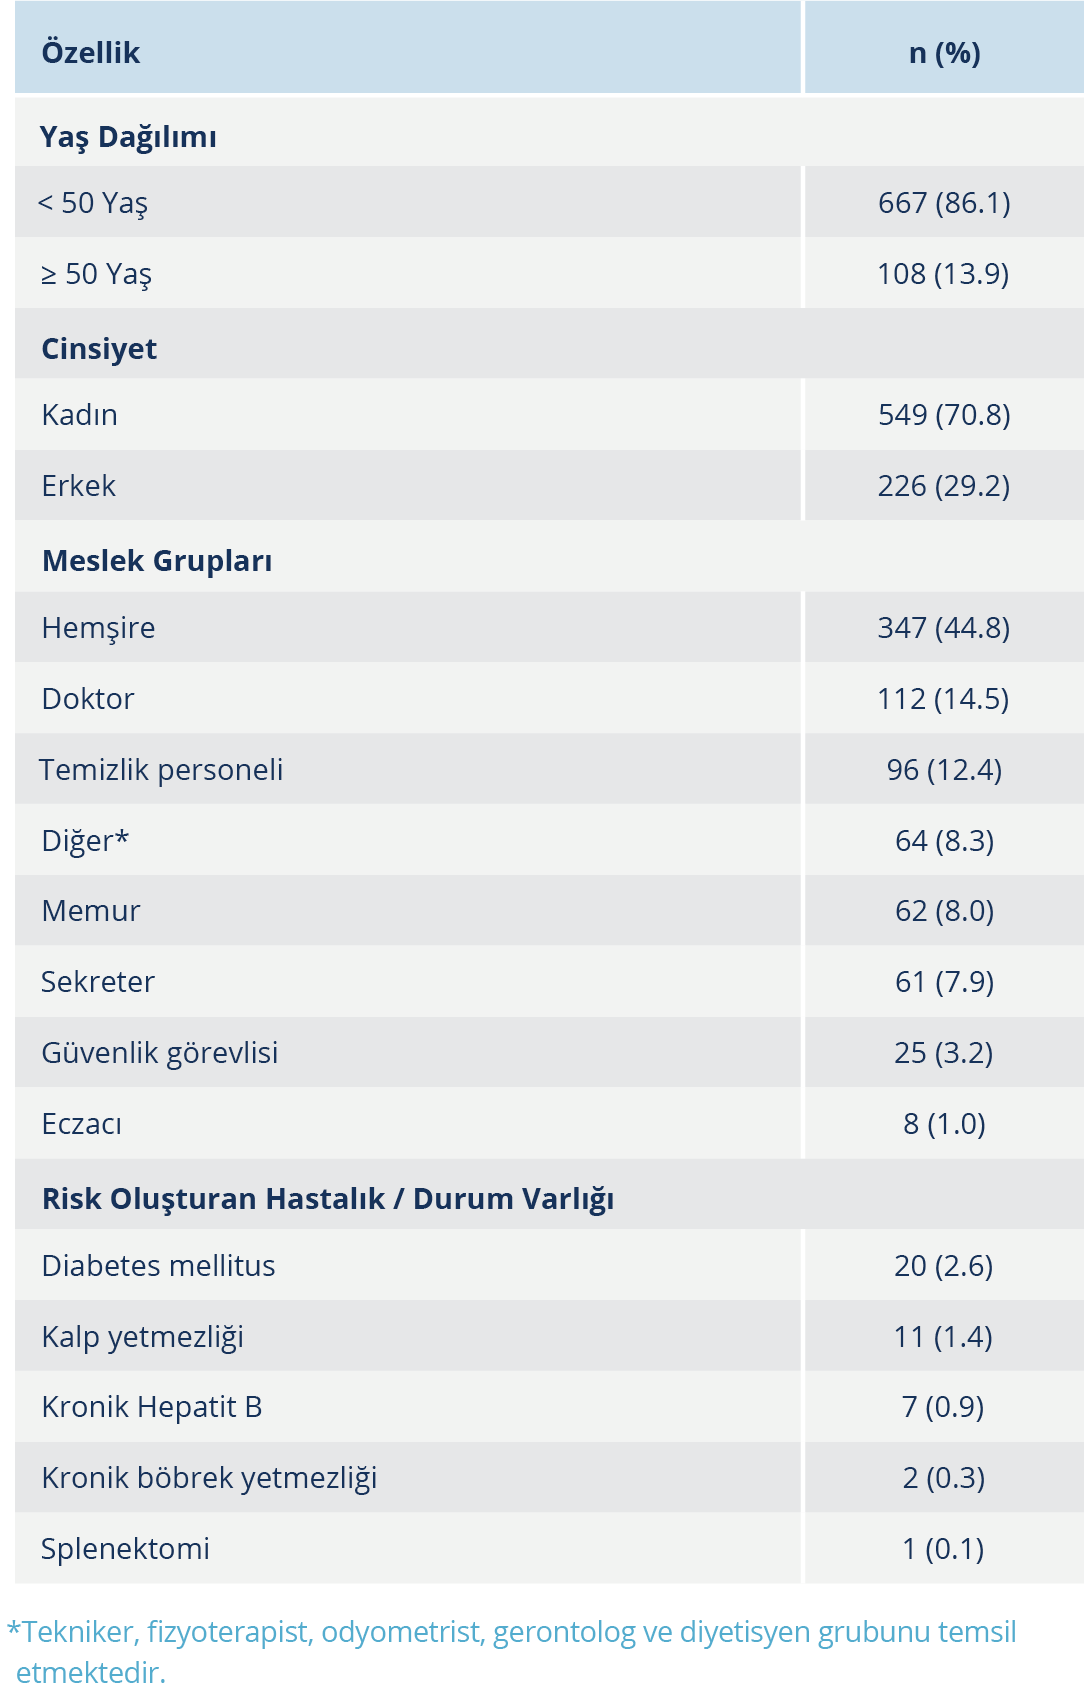Image resolution: width=1084 pixels, height=1695 pixels.
Task: Click the Hemşire row label
Action: (x=98, y=628)
